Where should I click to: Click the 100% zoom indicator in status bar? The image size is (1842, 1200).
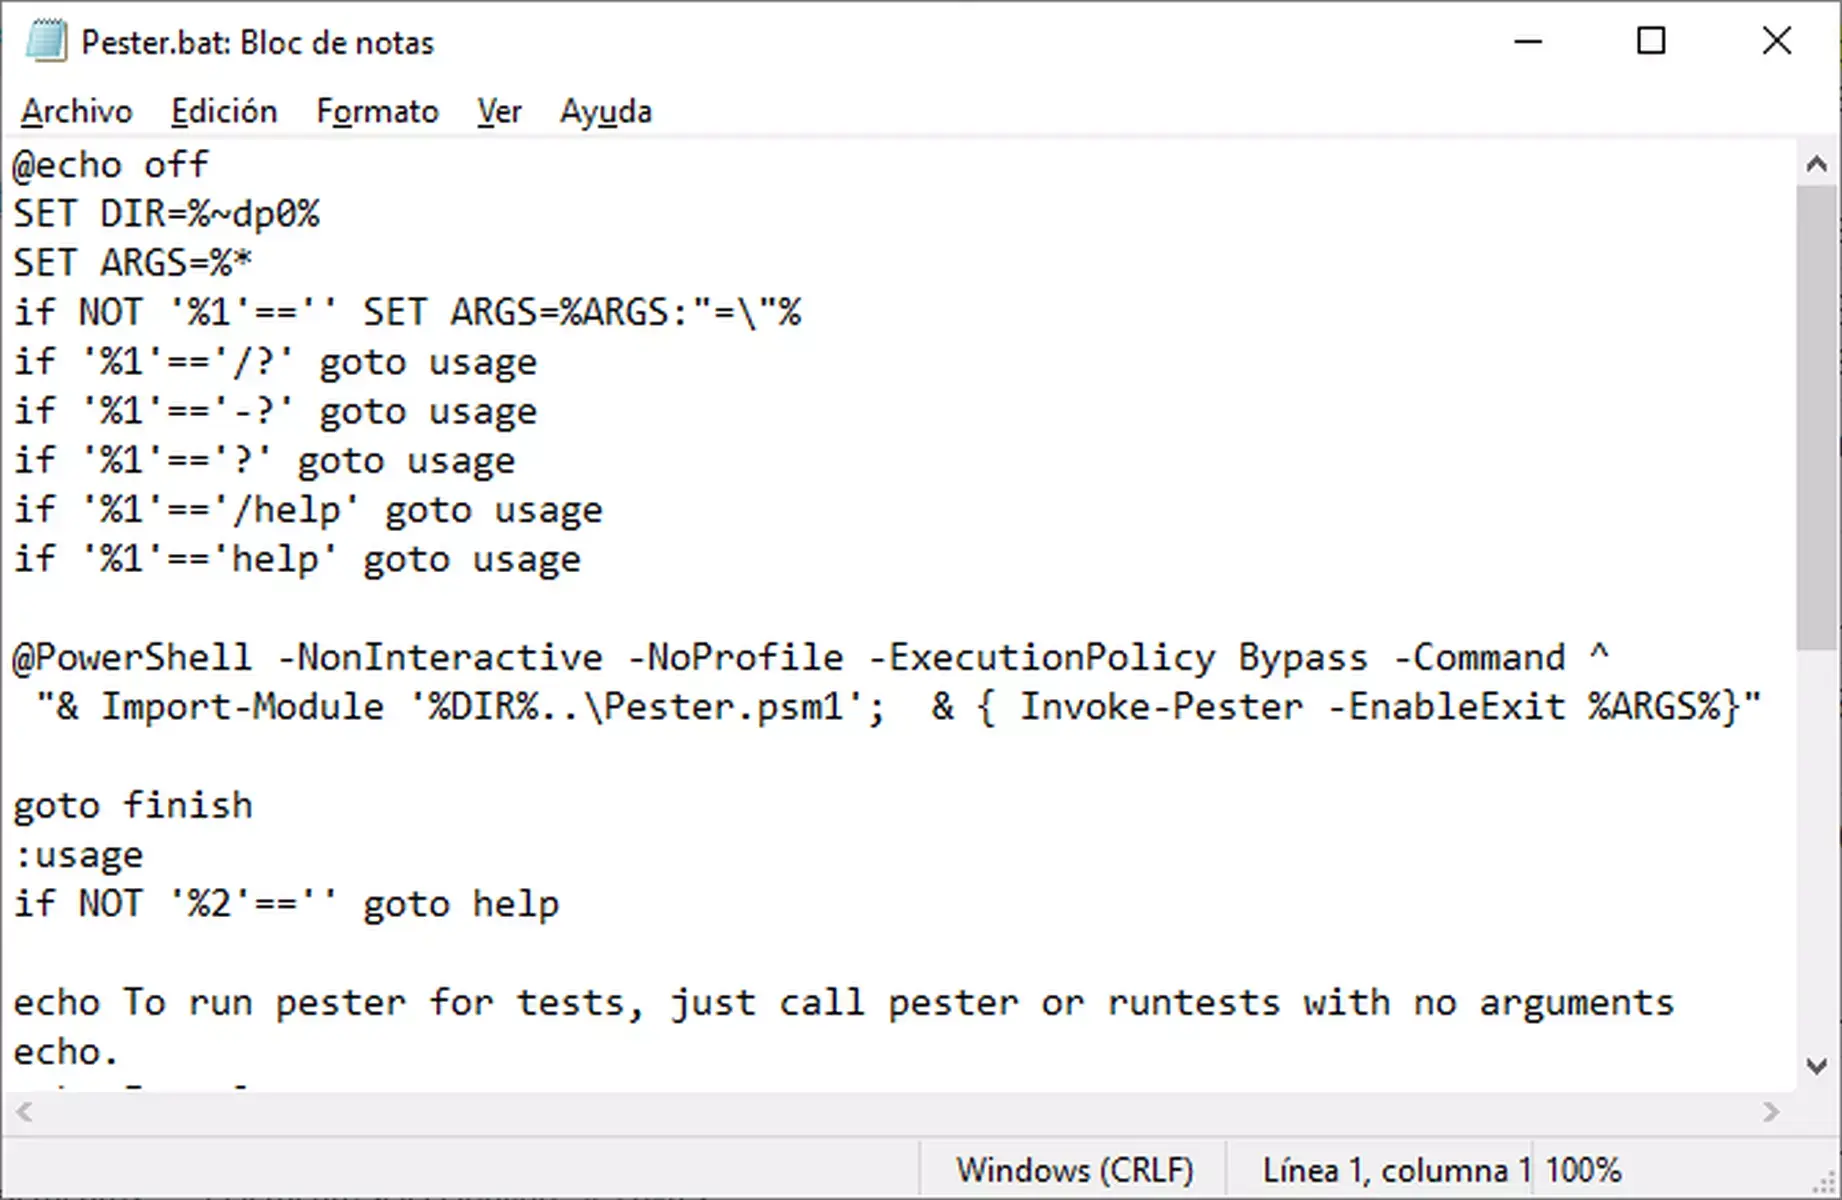coord(1583,1168)
